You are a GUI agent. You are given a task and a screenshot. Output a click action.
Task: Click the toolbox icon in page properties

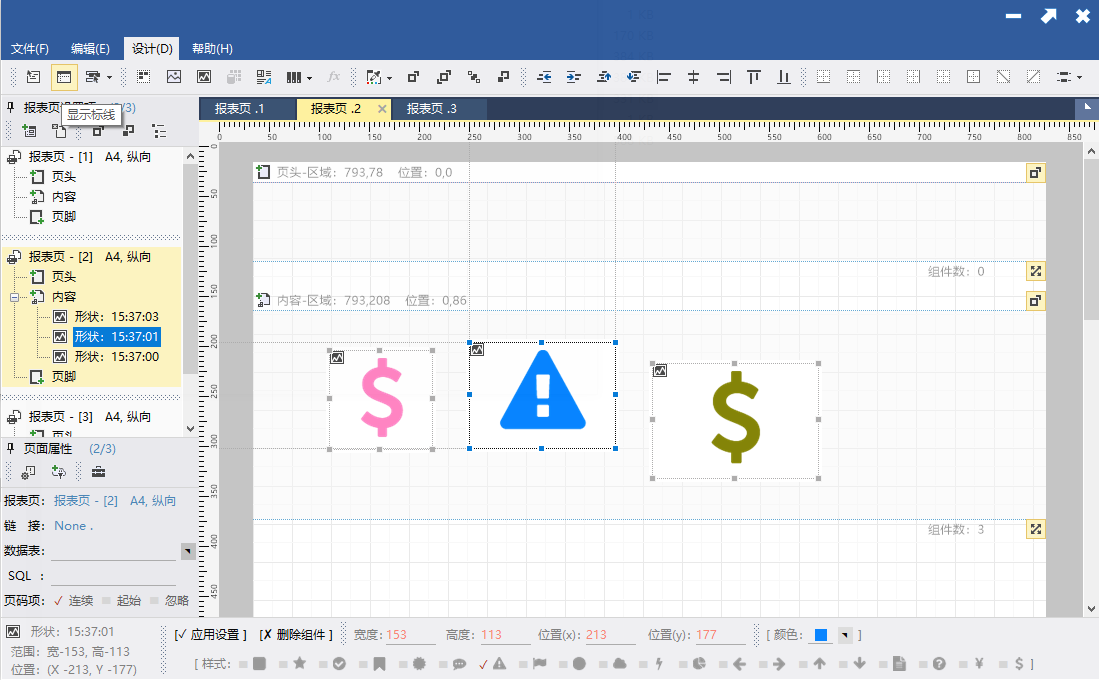click(x=99, y=472)
